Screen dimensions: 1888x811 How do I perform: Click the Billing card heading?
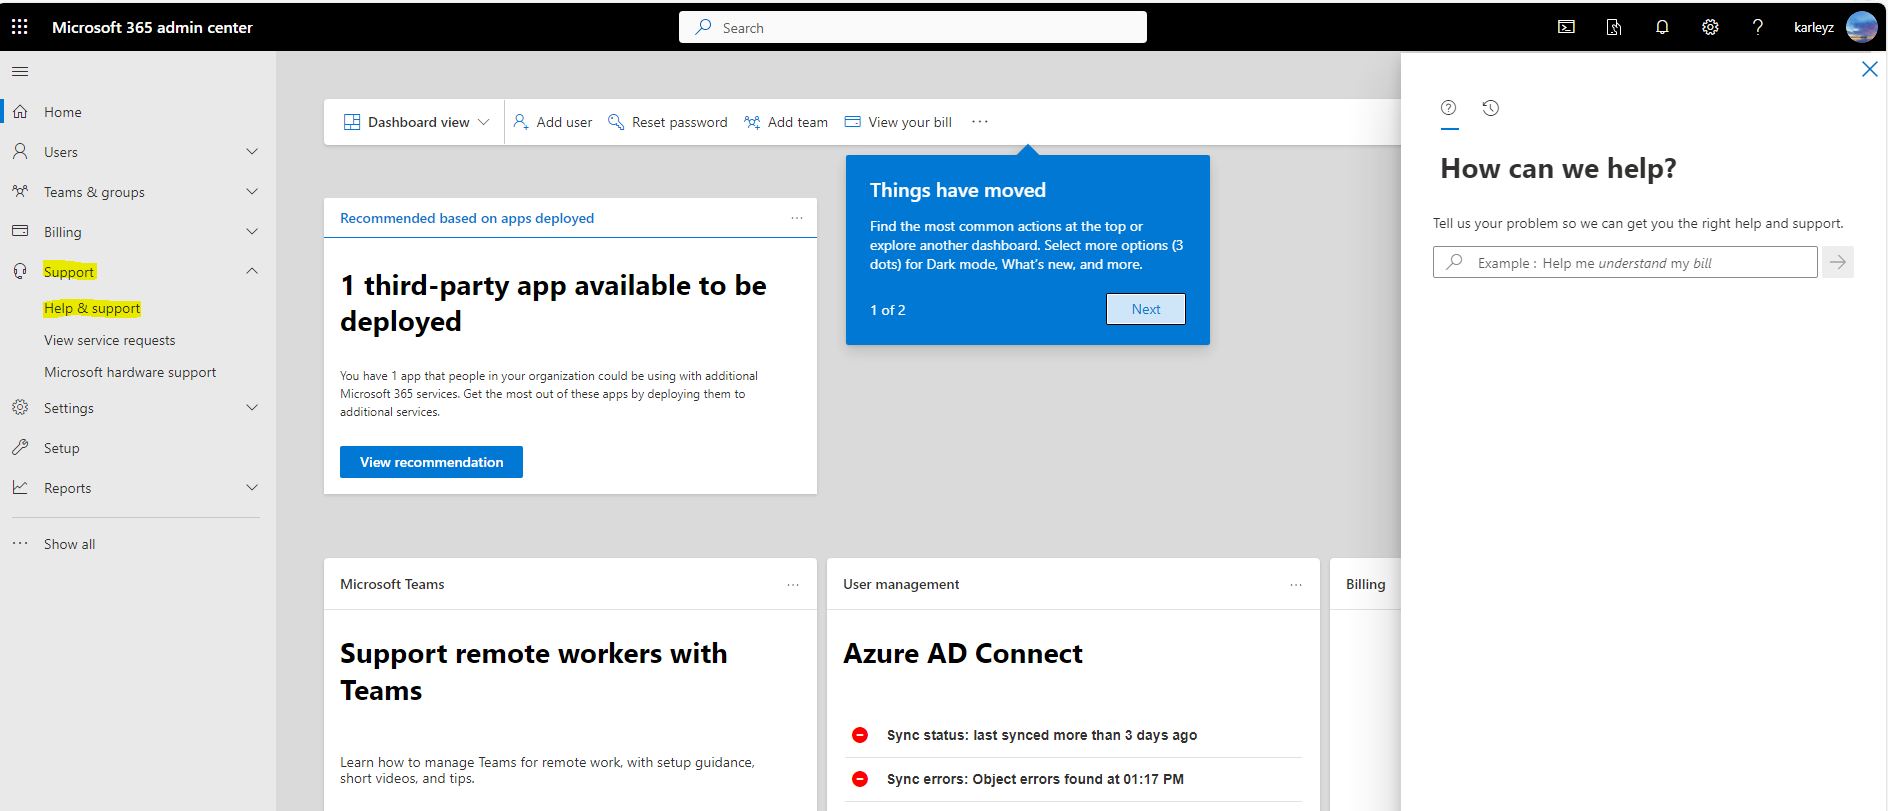tap(1365, 584)
